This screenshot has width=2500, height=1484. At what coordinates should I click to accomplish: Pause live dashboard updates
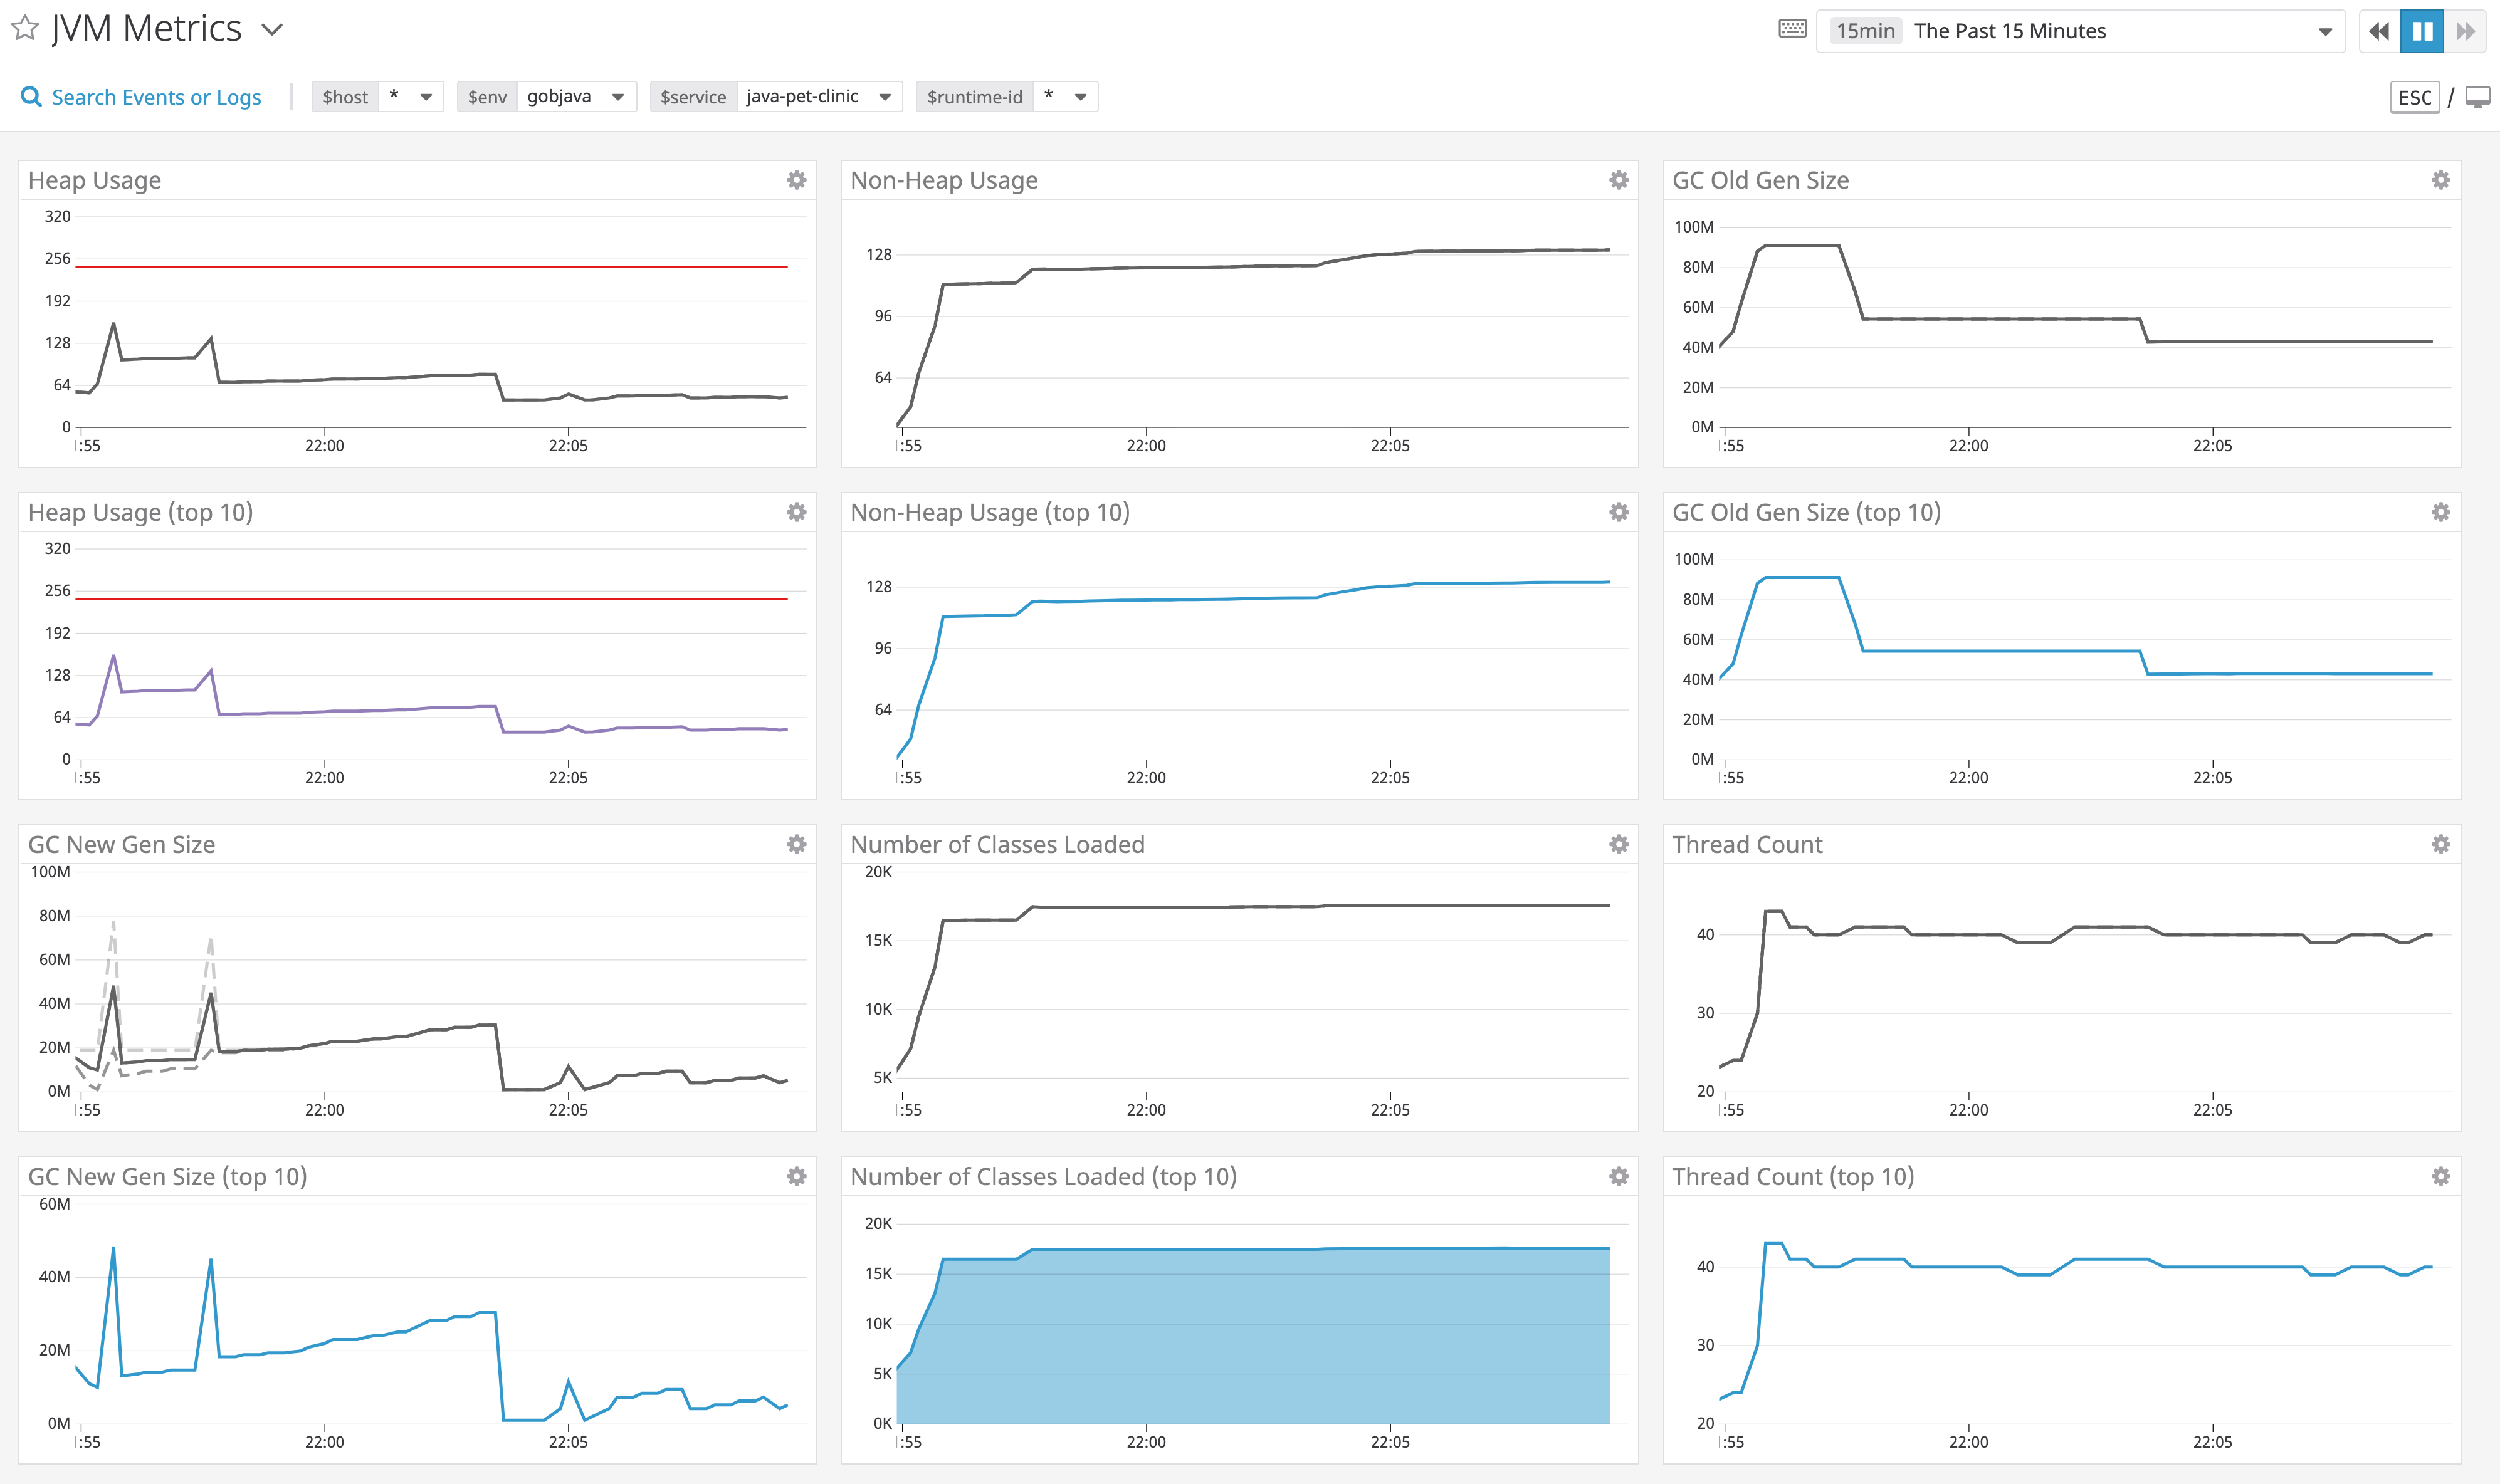2421,31
